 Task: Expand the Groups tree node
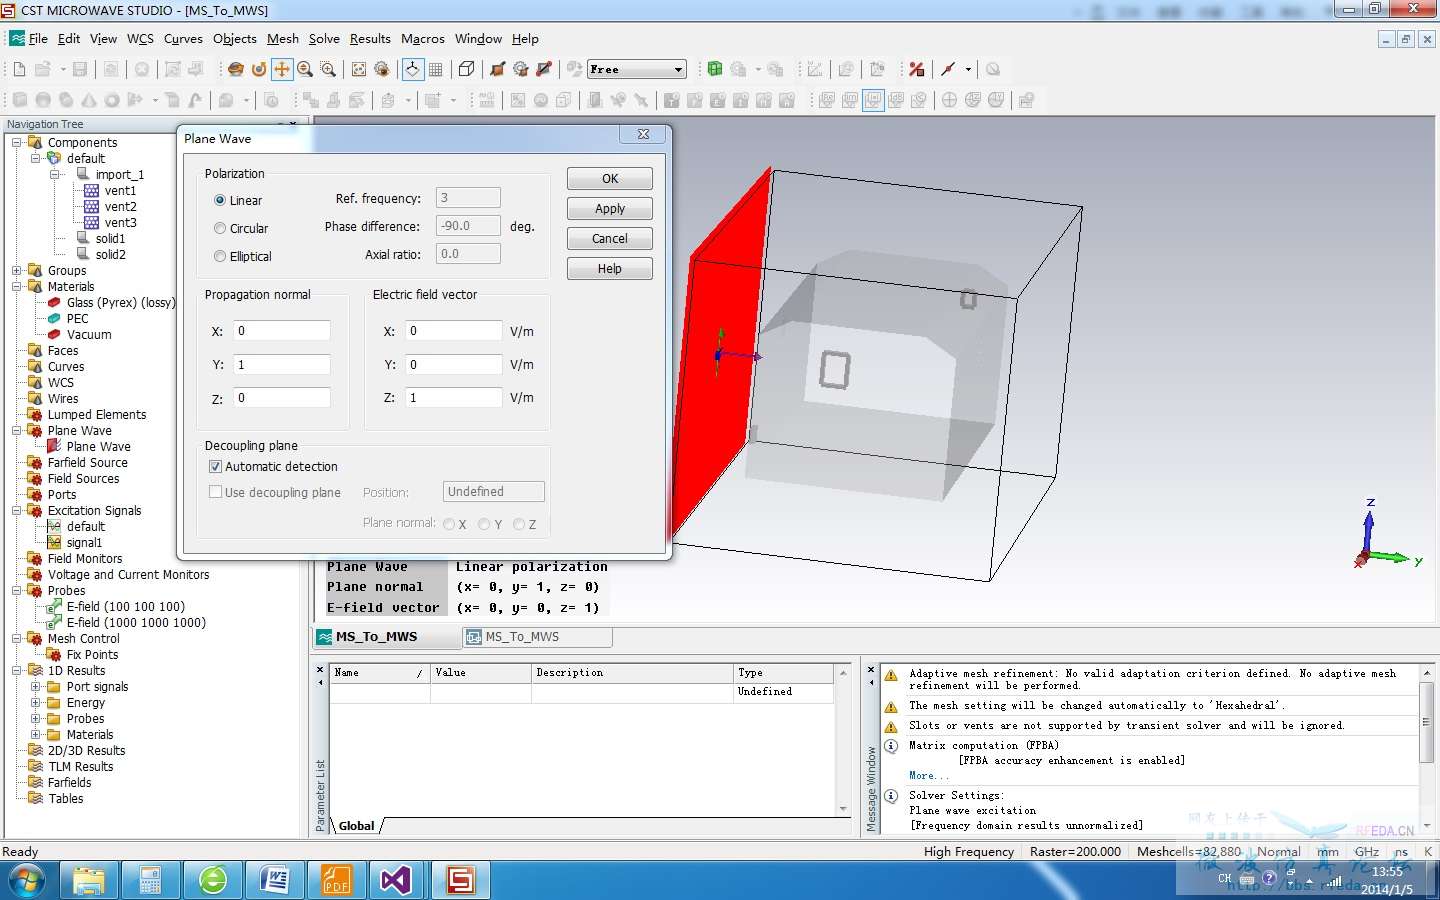[17, 271]
